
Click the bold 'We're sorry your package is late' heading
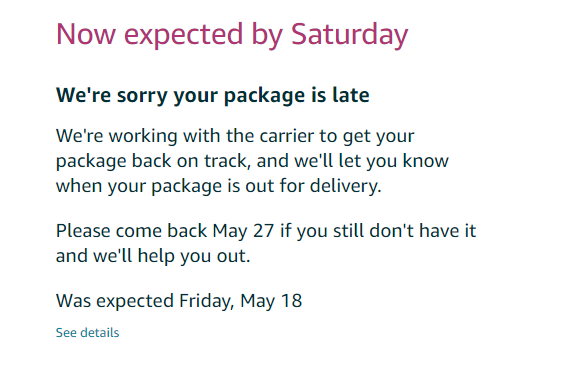click(x=213, y=96)
